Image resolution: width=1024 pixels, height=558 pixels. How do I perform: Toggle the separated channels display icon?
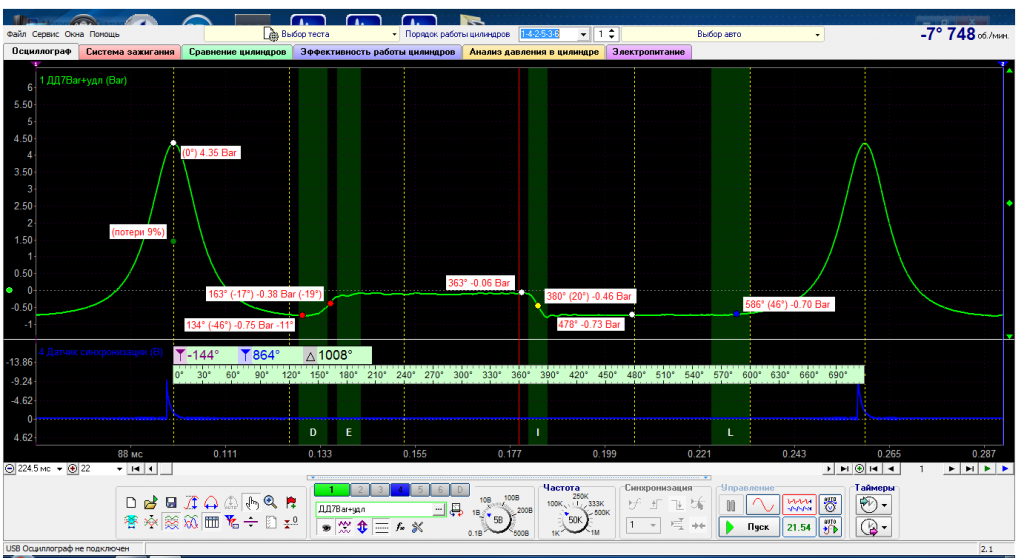pyautogui.click(x=171, y=522)
